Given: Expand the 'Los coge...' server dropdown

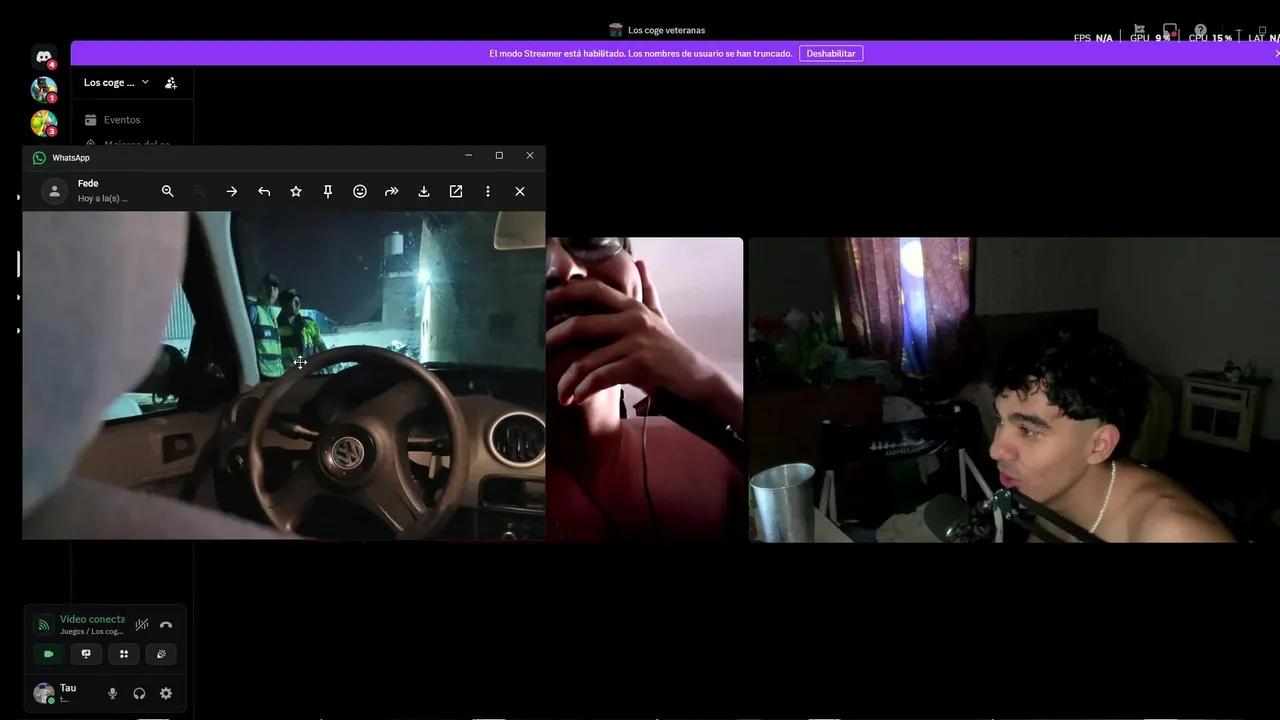Looking at the screenshot, I should tap(145, 82).
